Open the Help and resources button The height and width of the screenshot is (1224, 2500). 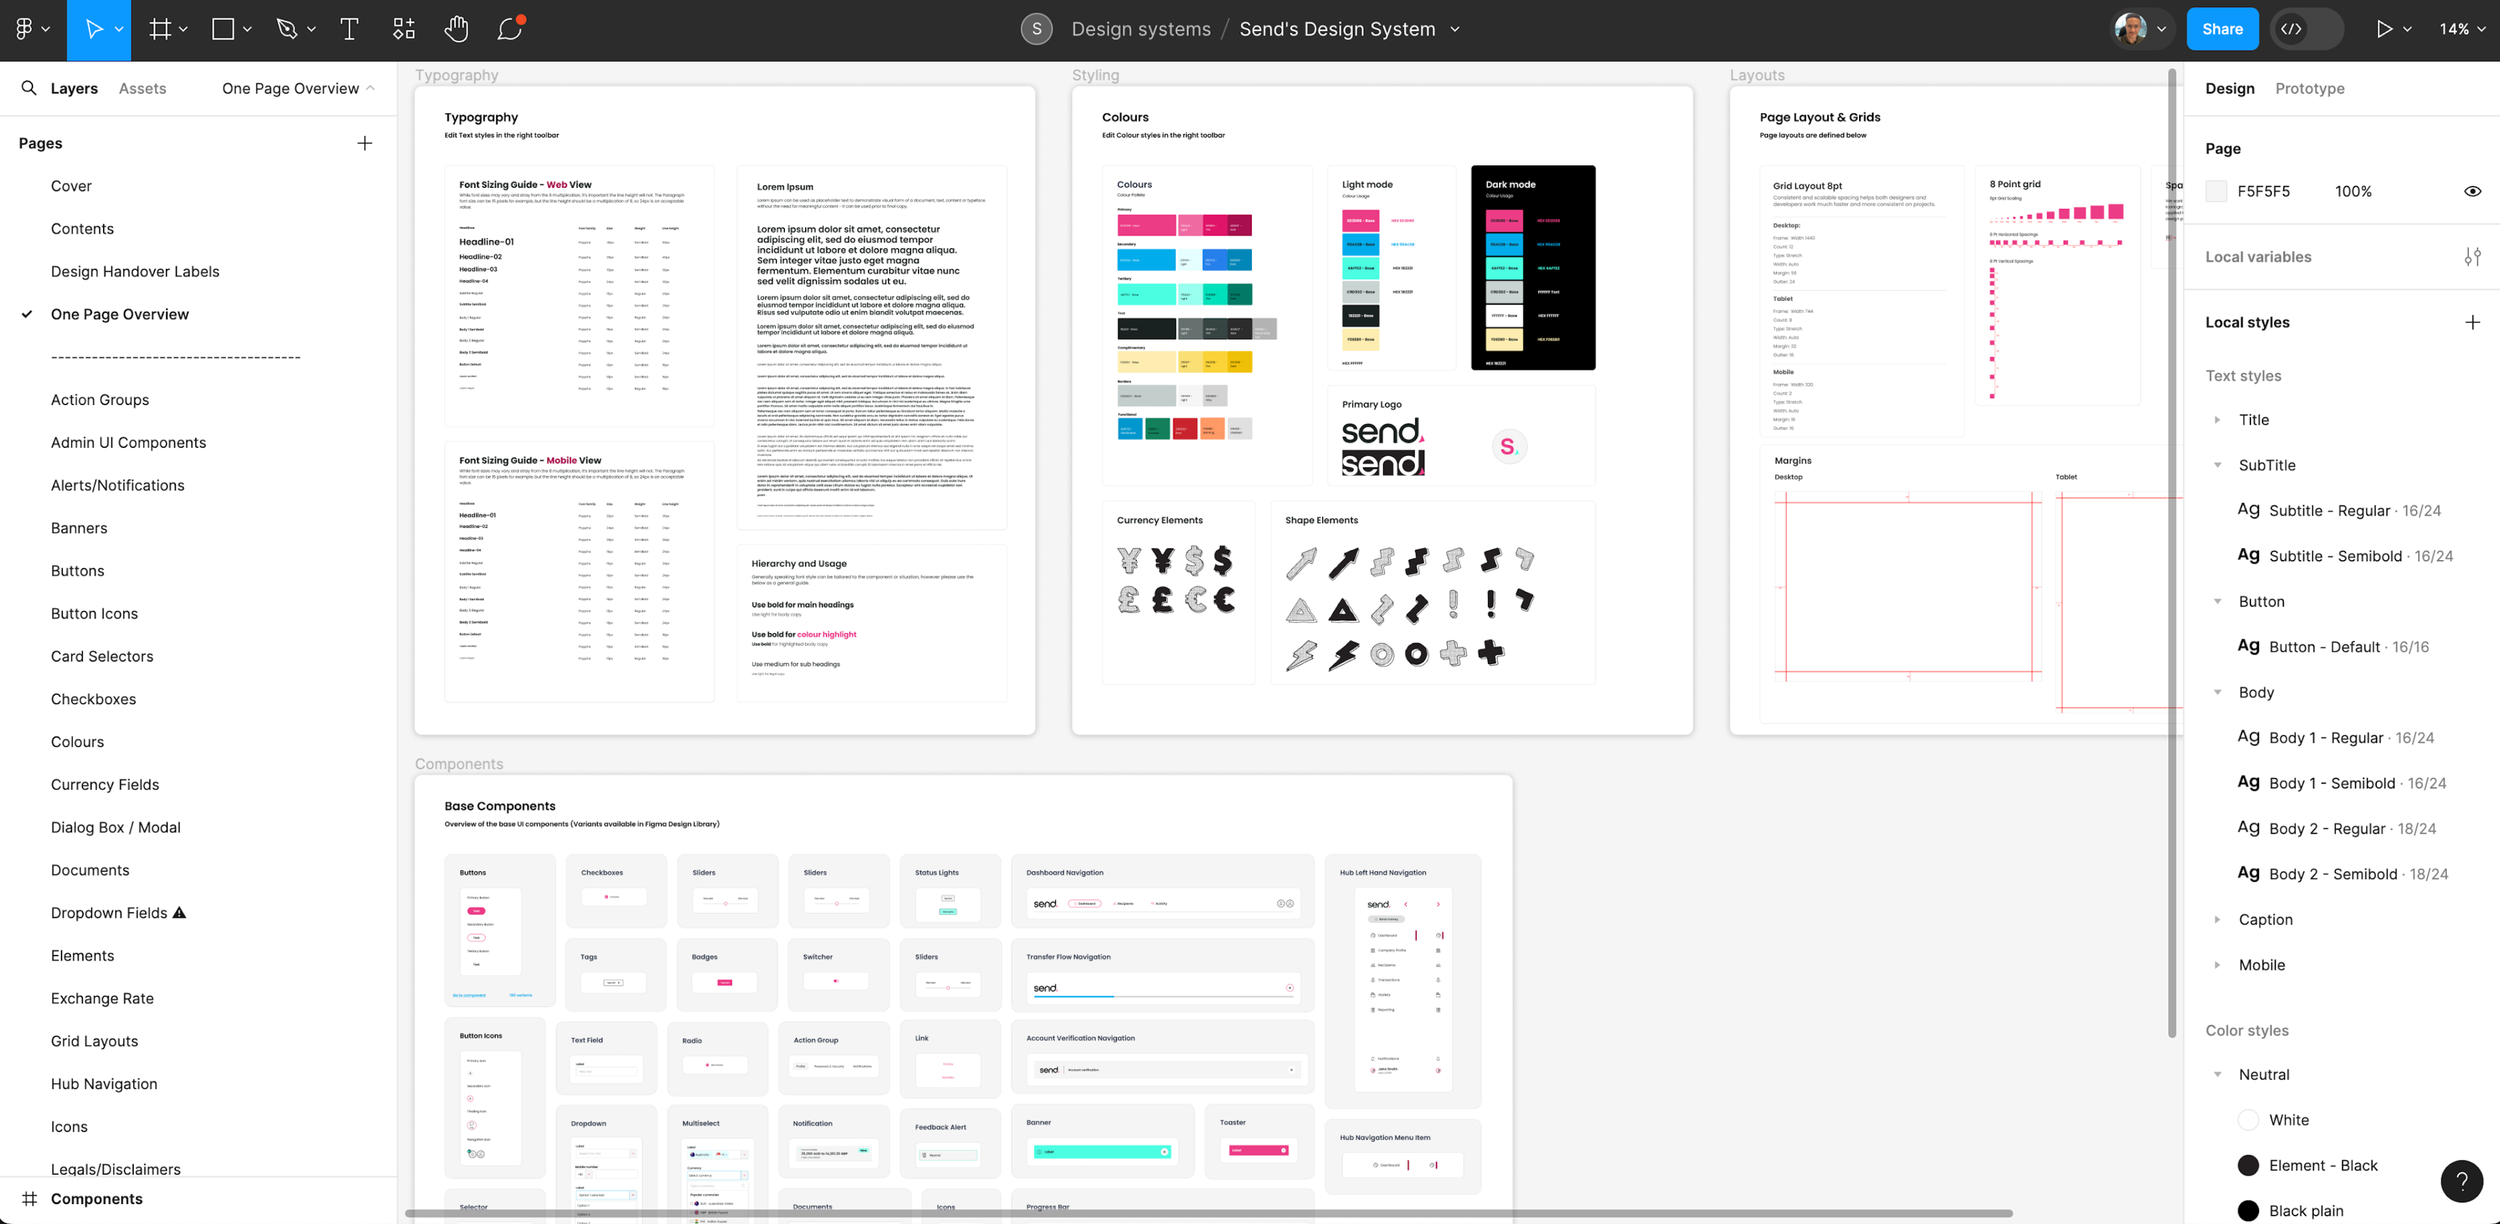(2461, 1181)
